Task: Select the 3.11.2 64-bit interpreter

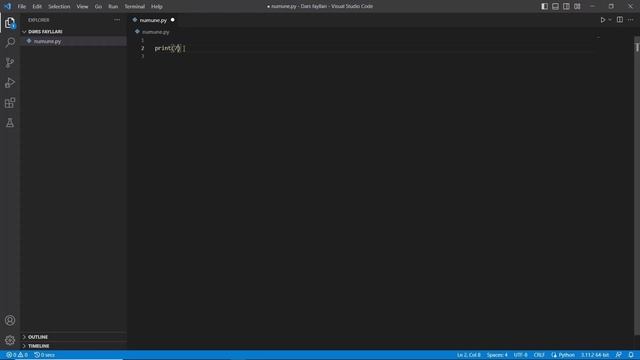Action: 595,355
